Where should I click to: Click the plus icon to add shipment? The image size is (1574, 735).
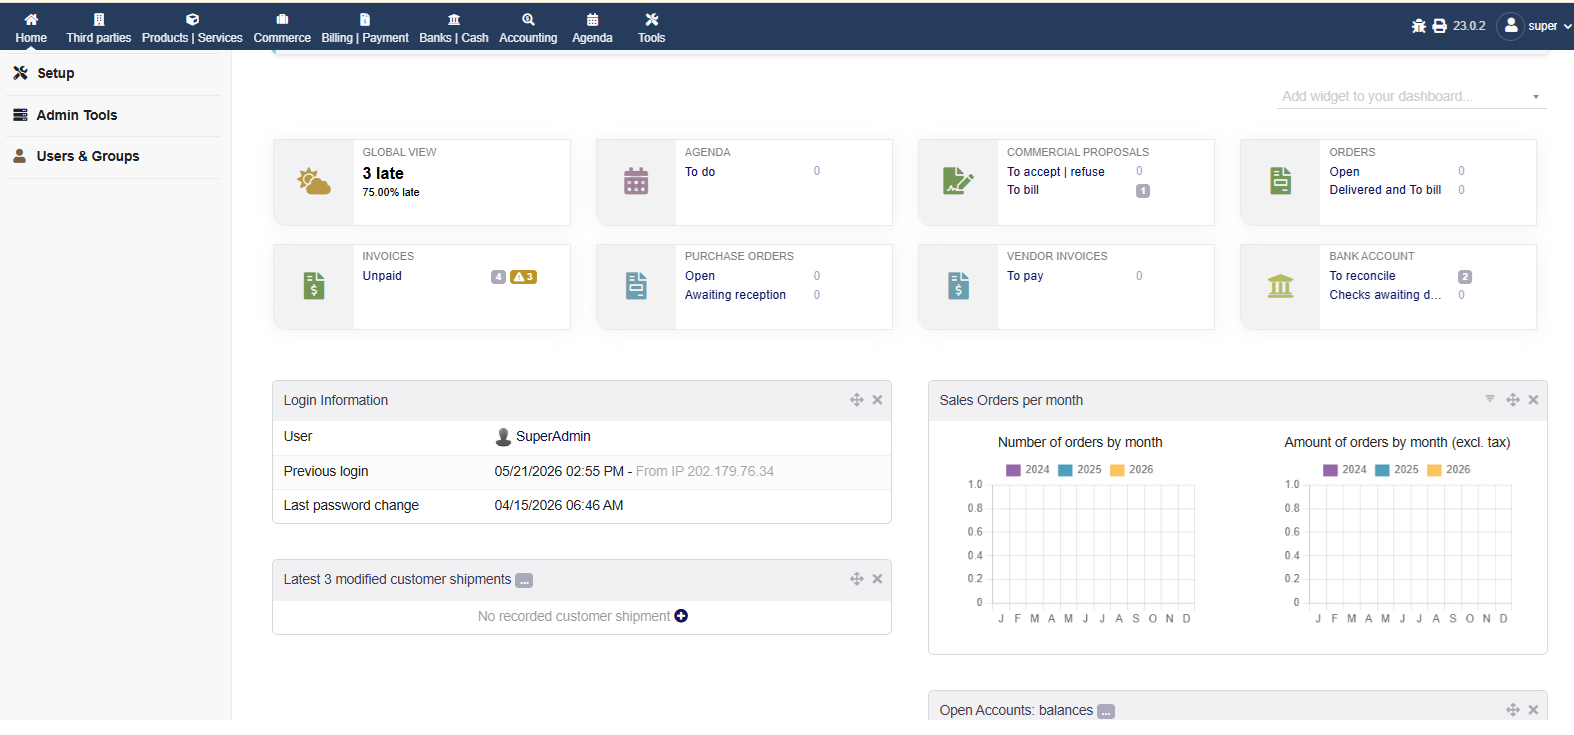pos(681,616)
